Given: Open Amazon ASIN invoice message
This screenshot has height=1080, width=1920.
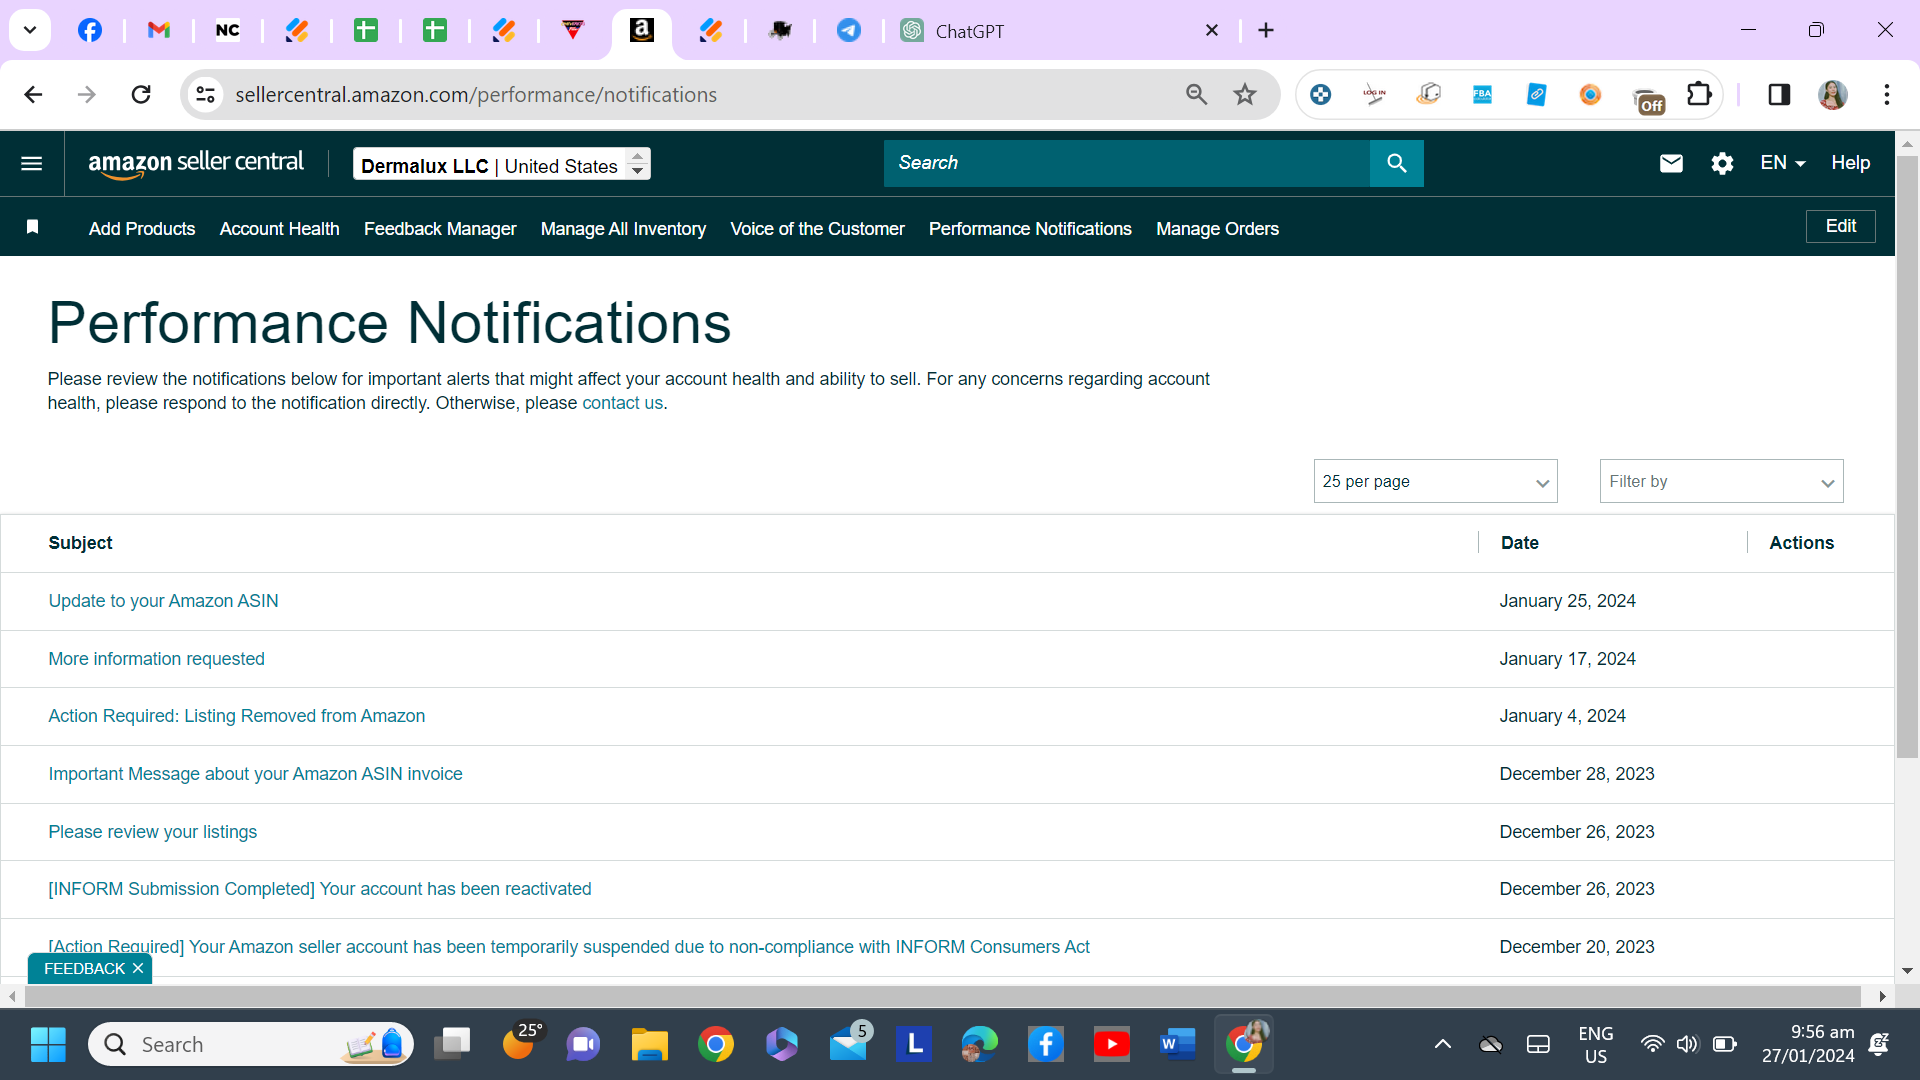Looking at the screenshot, I should [x=256, y=774].
